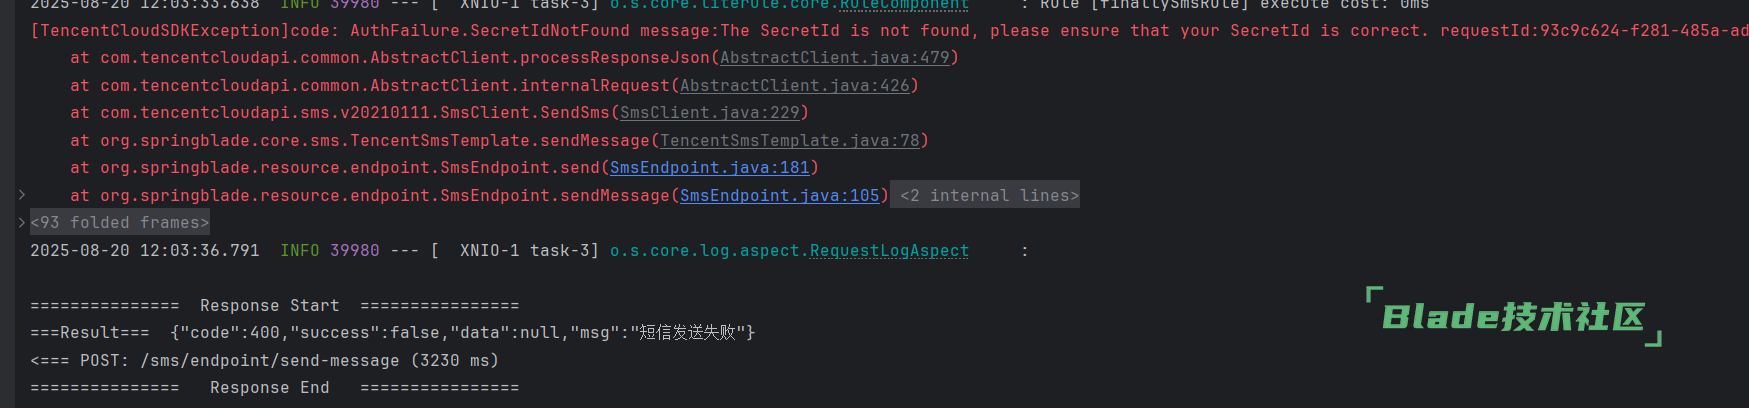The height and width of the screenshot is (408, 1749).
Task: Click the Response Start separator line
Action: point(275,306)
